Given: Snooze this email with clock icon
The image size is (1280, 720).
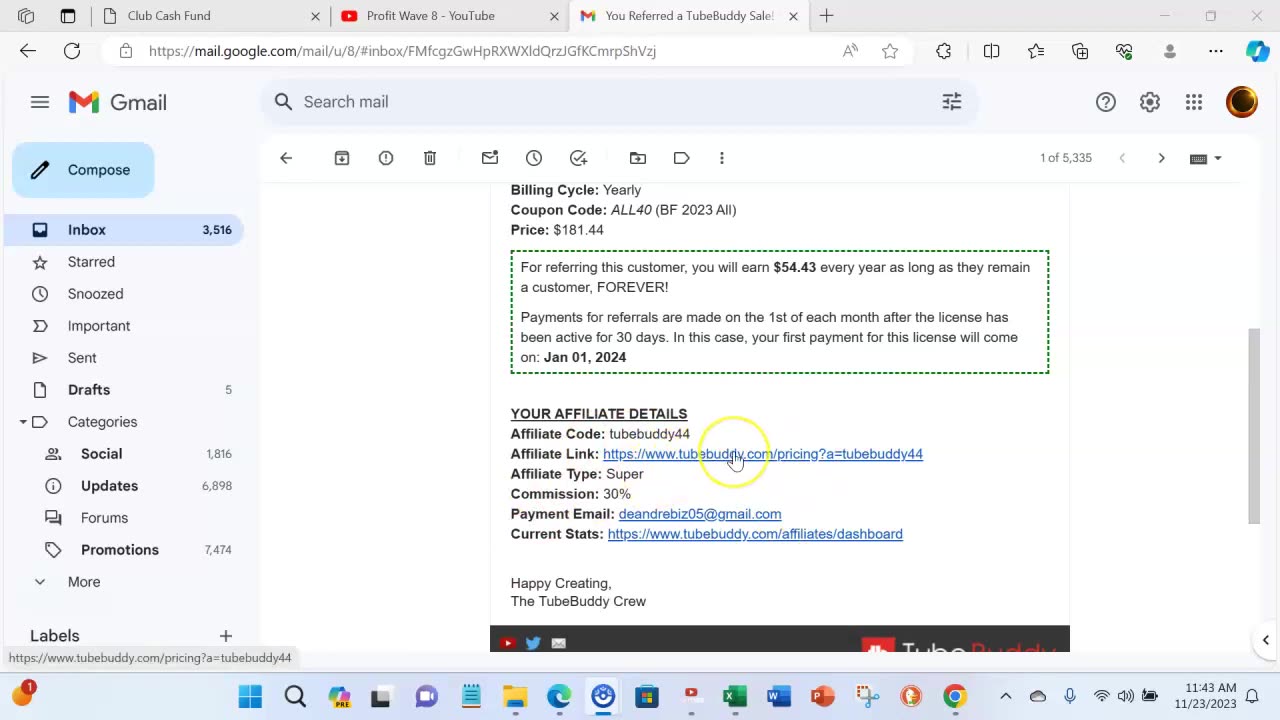Looking at the screenshot, I should coord(534,158).
